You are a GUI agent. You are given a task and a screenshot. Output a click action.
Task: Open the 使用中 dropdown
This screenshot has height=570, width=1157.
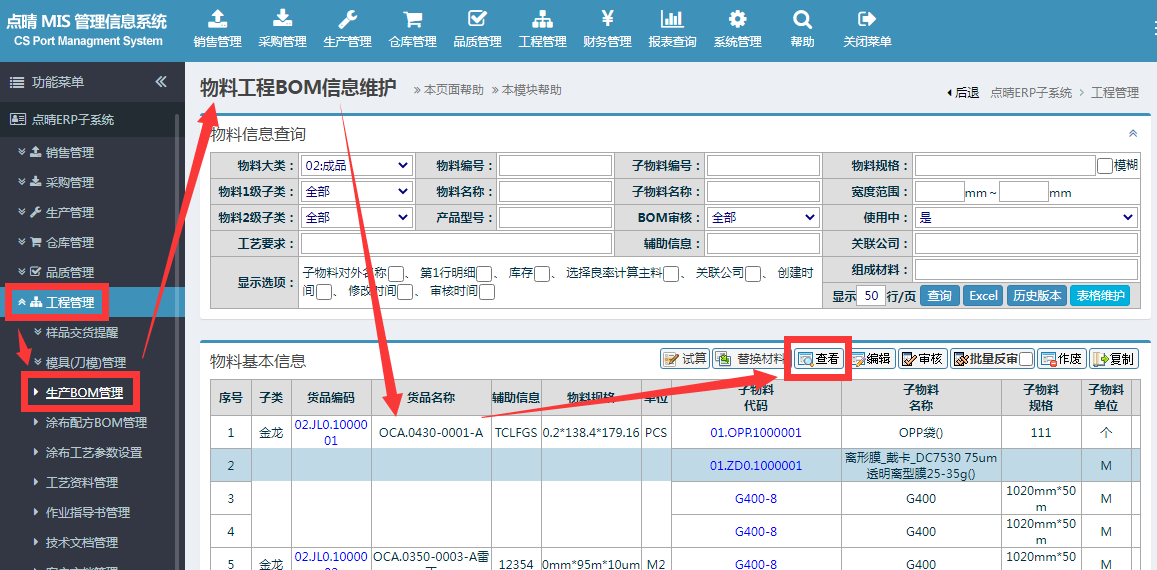coord(1026,218)
